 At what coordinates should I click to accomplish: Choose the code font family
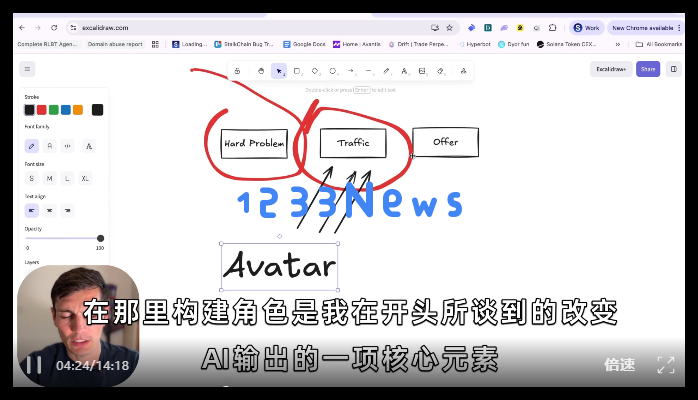(x=67, y=146)
